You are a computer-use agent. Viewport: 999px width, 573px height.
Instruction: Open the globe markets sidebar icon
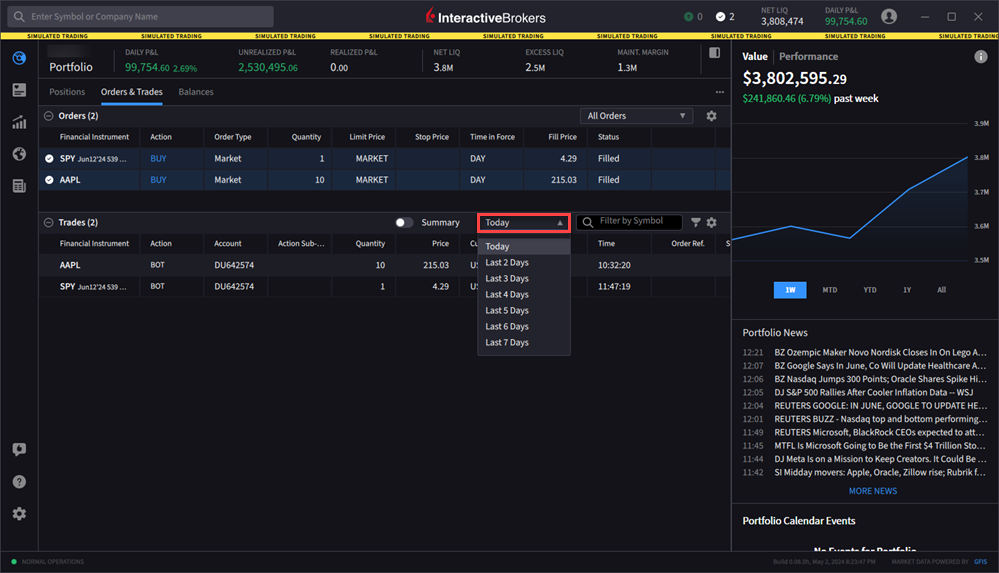(x=19, y=154)
